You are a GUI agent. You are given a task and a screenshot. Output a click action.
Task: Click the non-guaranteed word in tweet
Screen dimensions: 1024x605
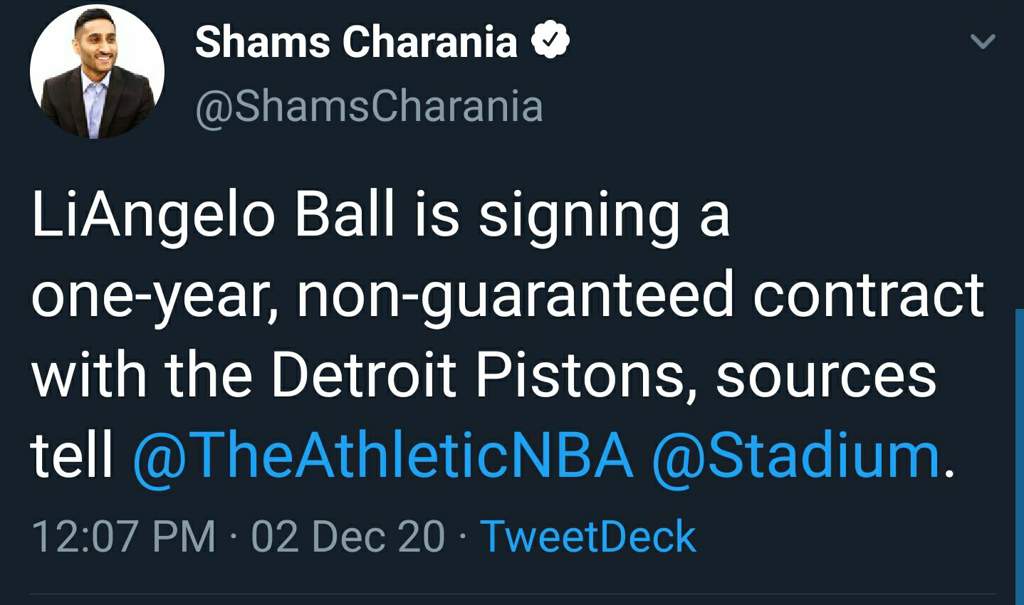coord(516,297)
